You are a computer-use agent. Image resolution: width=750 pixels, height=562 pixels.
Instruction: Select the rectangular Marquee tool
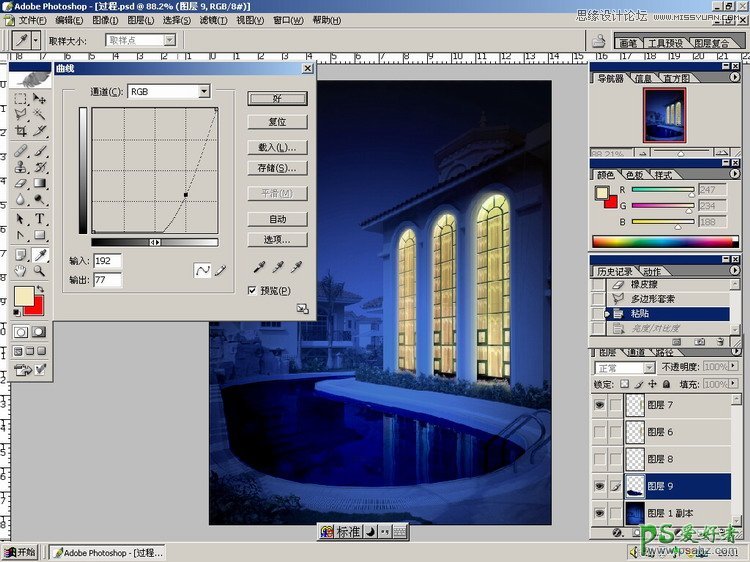pos(21,99)
